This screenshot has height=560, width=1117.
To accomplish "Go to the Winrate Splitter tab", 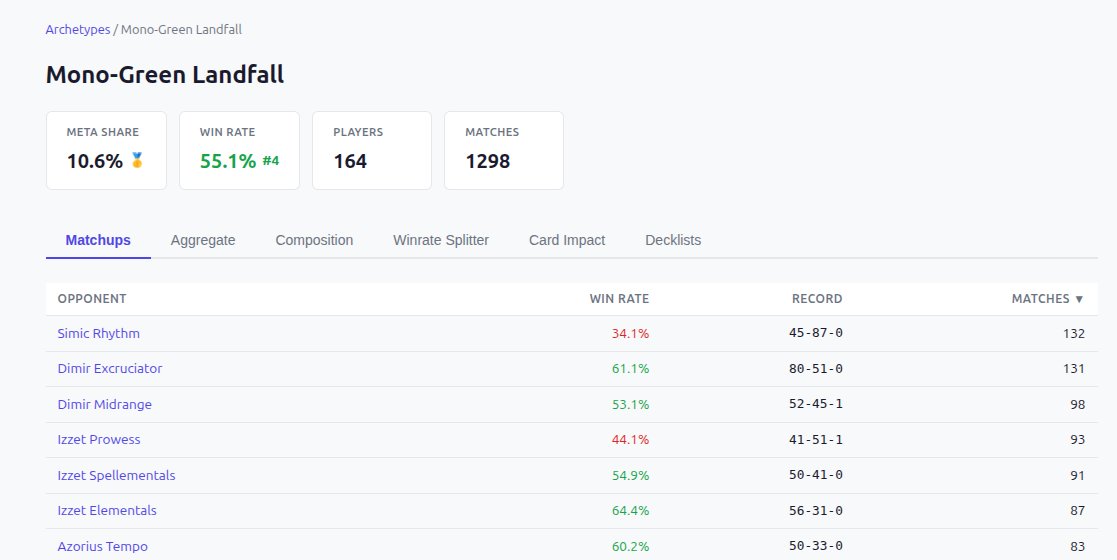I will 441,240.
